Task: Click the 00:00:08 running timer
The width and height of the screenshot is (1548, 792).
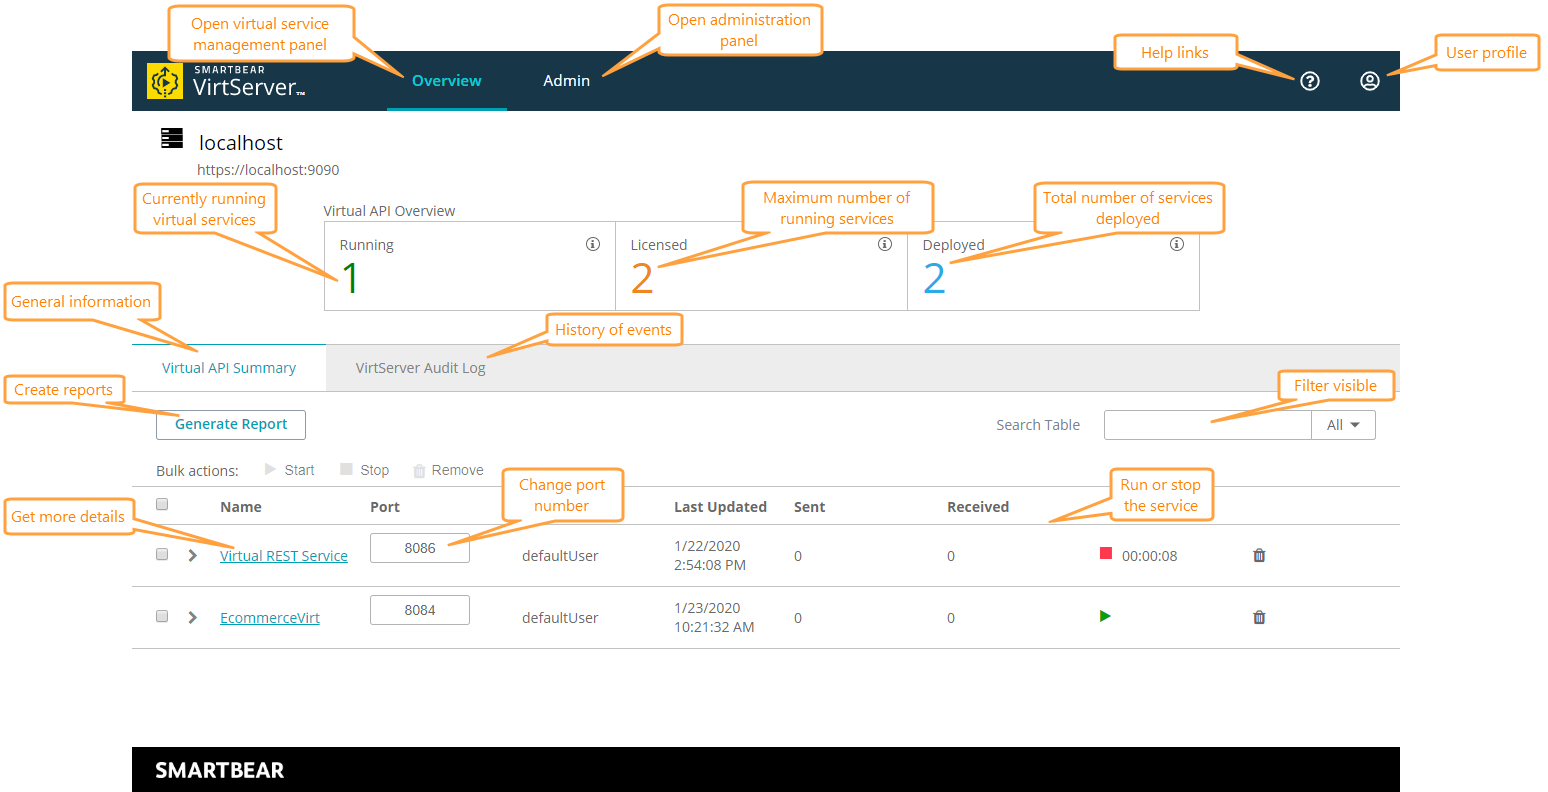Action: pyautogui.click(x=1150, y=556)
